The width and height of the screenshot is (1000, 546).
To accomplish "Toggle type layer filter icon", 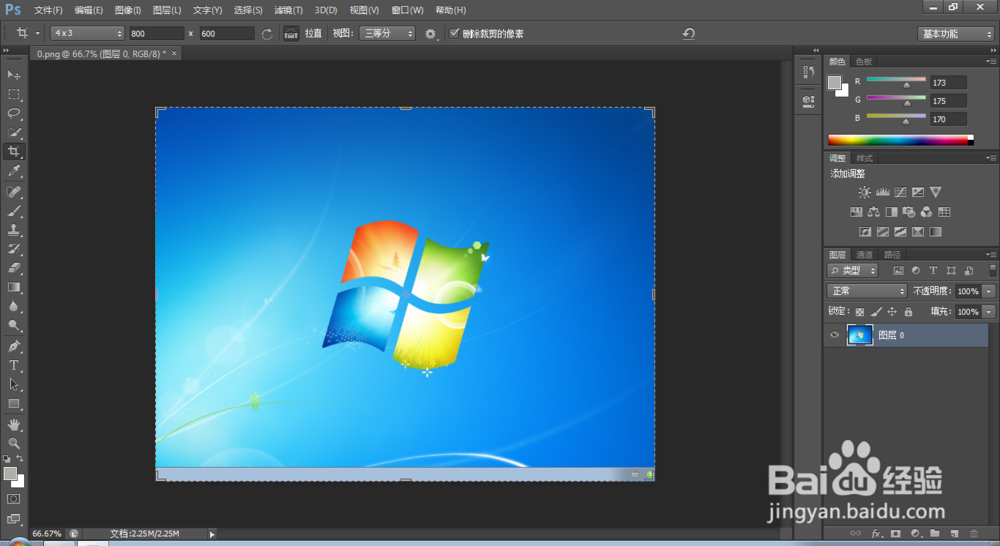I will pyautogui.click(x=933, y=270).
